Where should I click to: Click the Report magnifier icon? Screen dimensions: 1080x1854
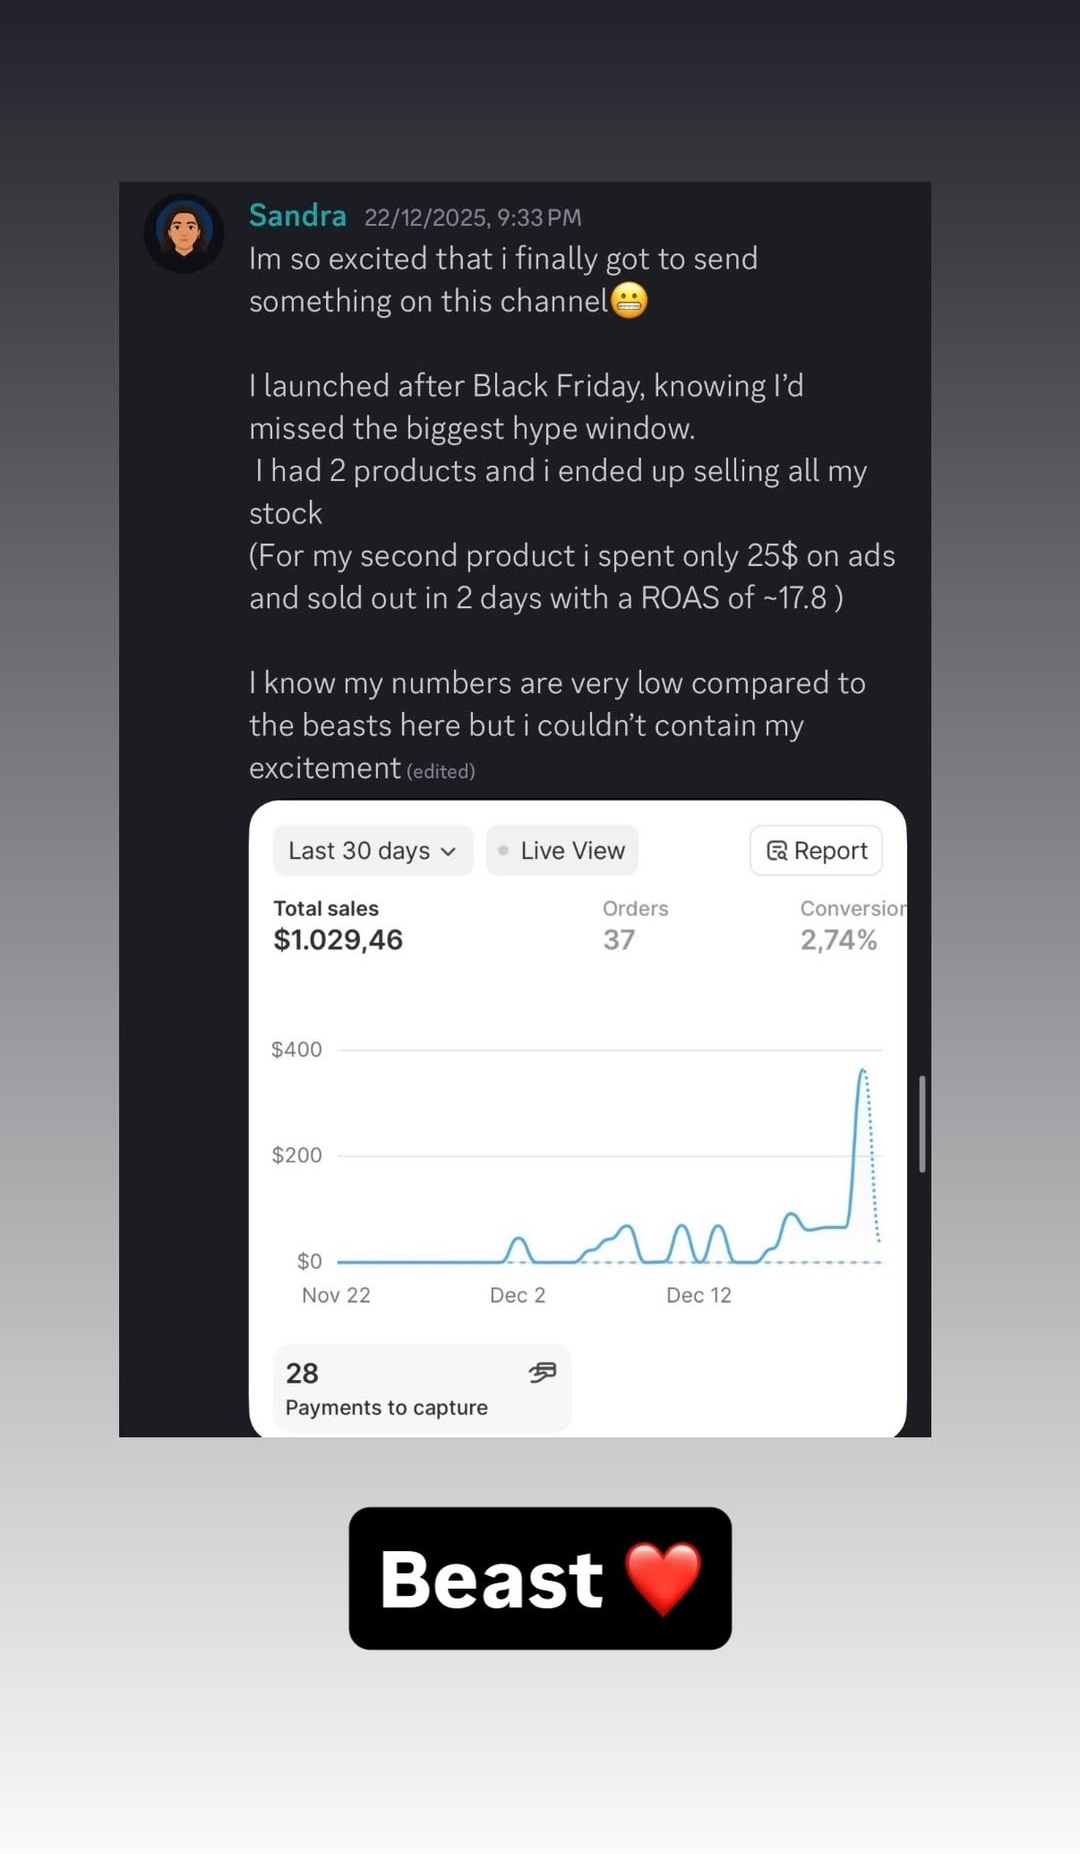(x=777, y=851)
